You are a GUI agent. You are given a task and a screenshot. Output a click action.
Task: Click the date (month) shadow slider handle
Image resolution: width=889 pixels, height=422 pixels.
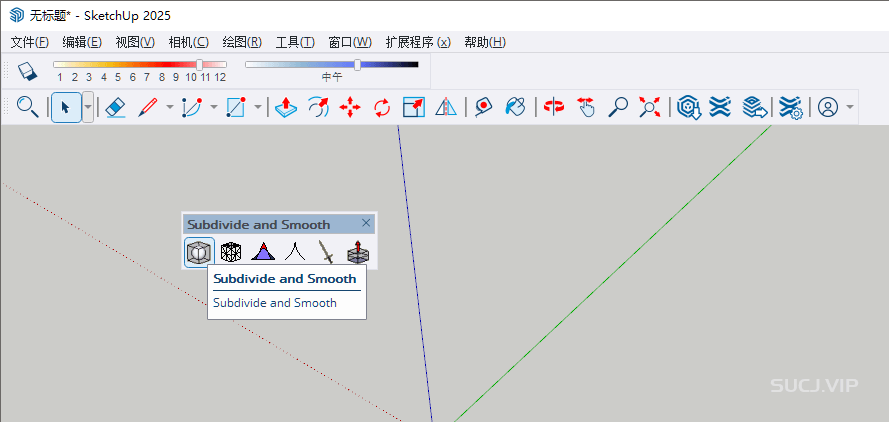200,65
